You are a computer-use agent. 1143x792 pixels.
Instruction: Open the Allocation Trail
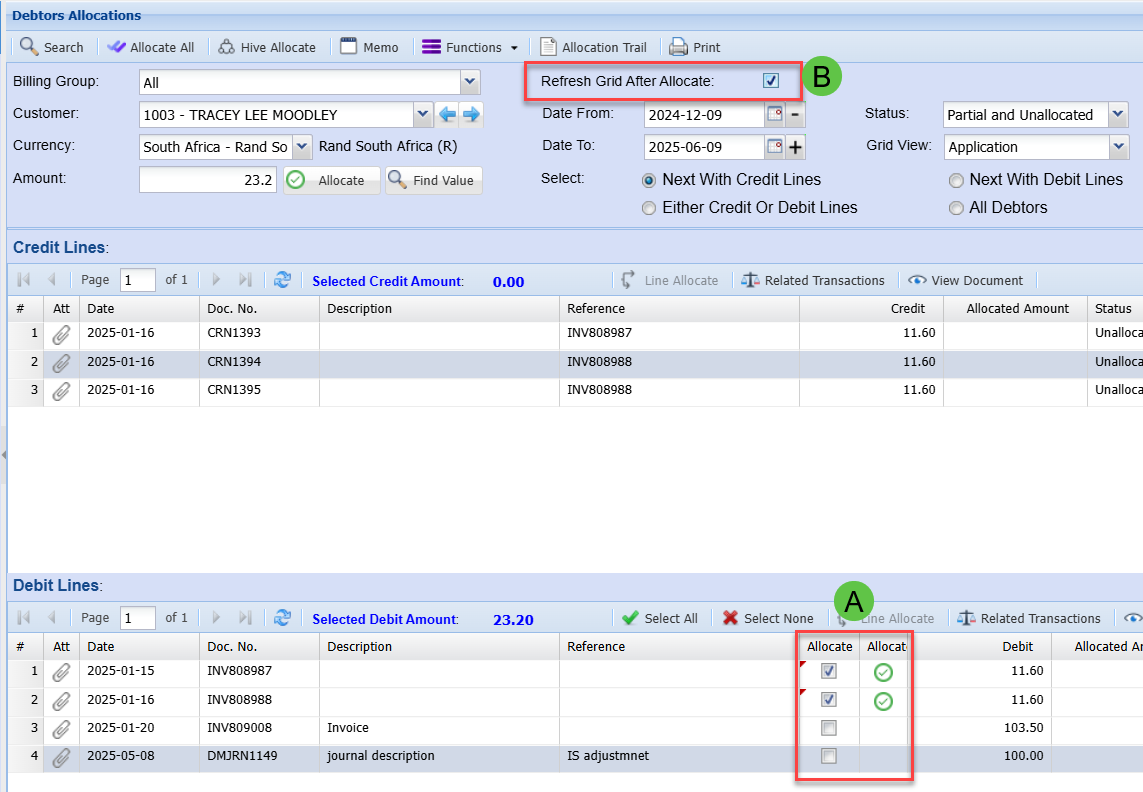(594, 47)
